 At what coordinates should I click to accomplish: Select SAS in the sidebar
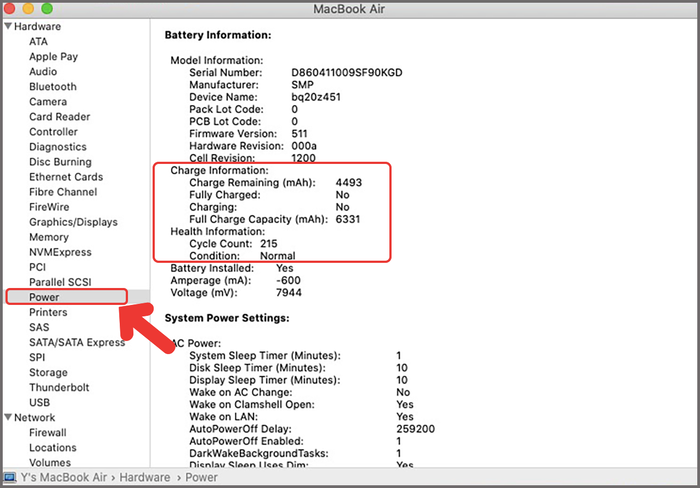coord(39,327)
